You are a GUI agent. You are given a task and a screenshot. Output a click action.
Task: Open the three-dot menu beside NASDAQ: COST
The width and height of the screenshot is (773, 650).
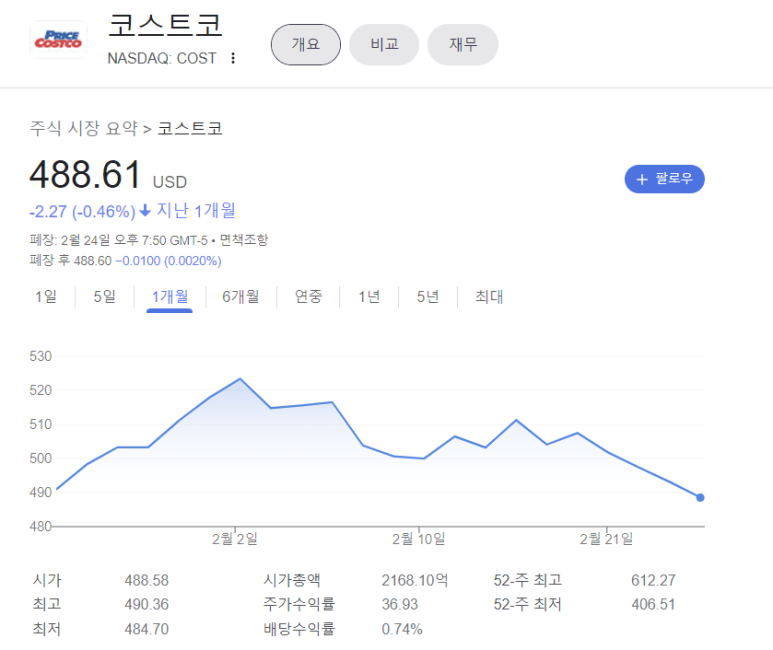point(233,58)
